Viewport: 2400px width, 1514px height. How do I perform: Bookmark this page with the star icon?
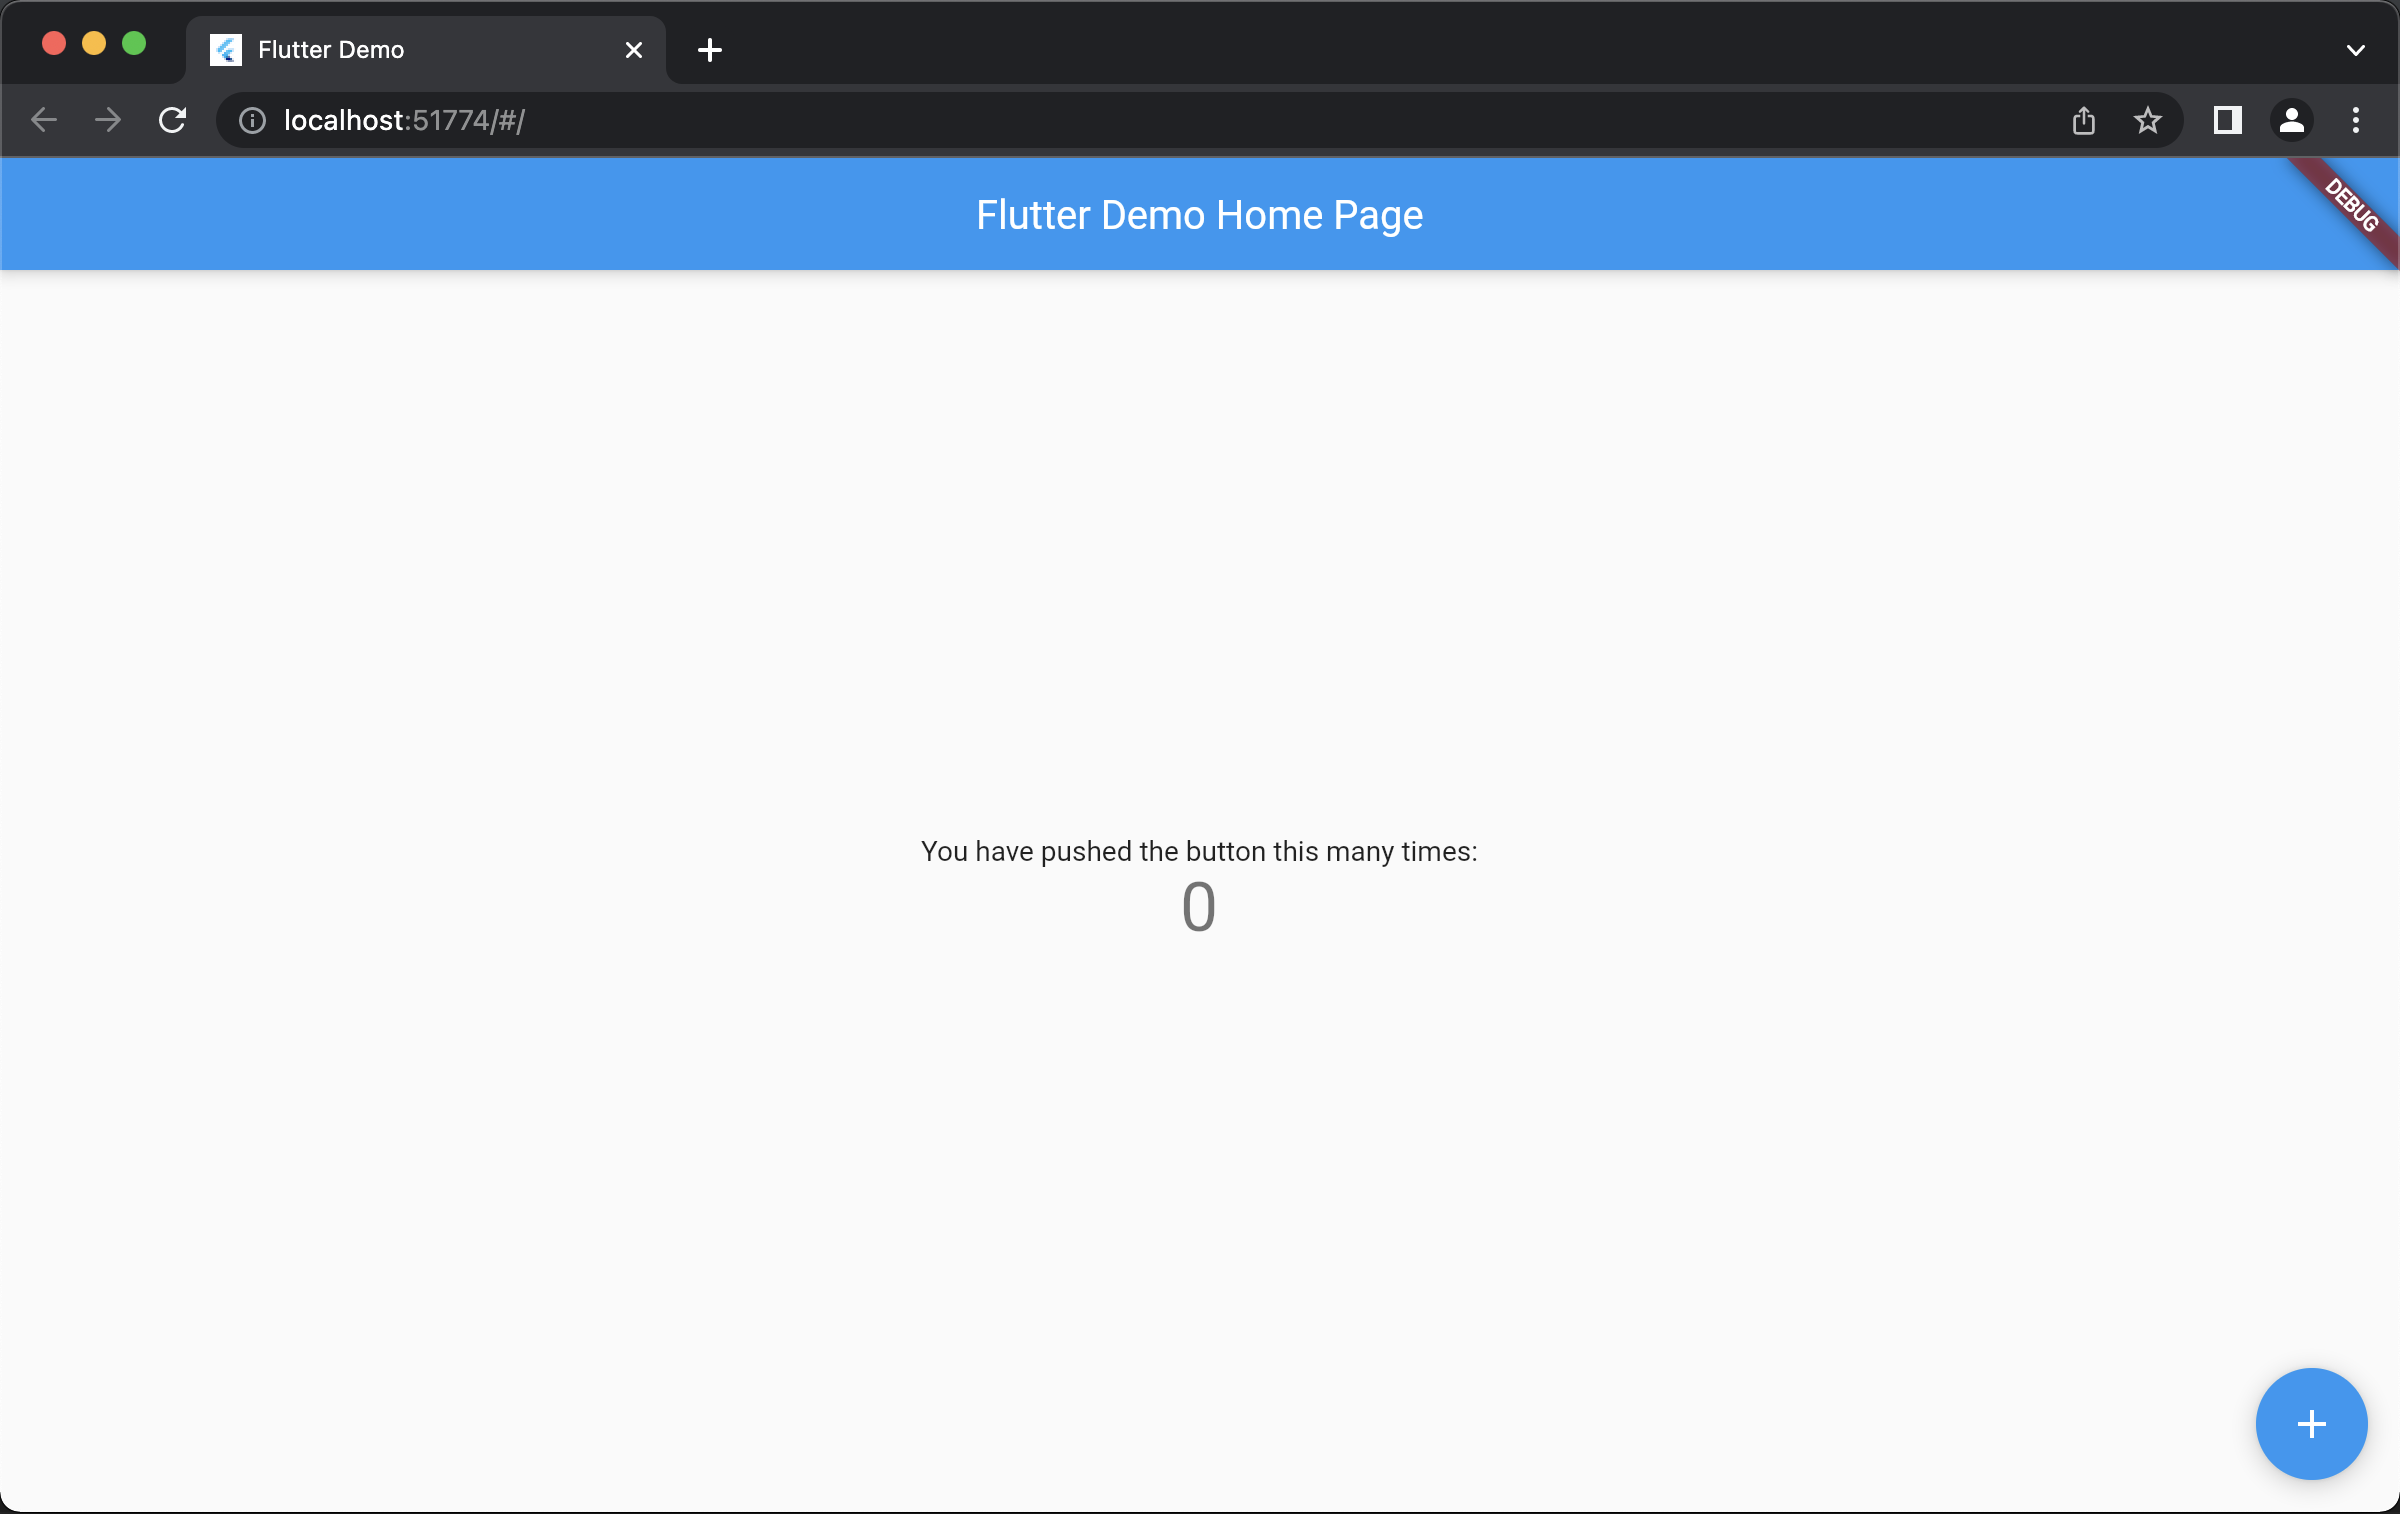2148,120
